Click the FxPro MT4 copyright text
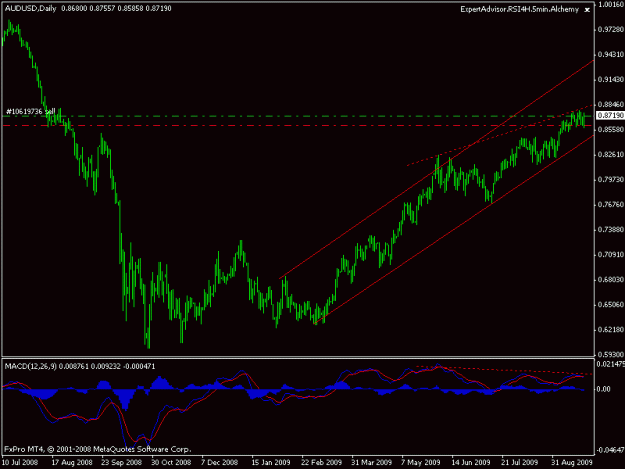The height and width of the screenshot is (469, 625). coord(98,449)
